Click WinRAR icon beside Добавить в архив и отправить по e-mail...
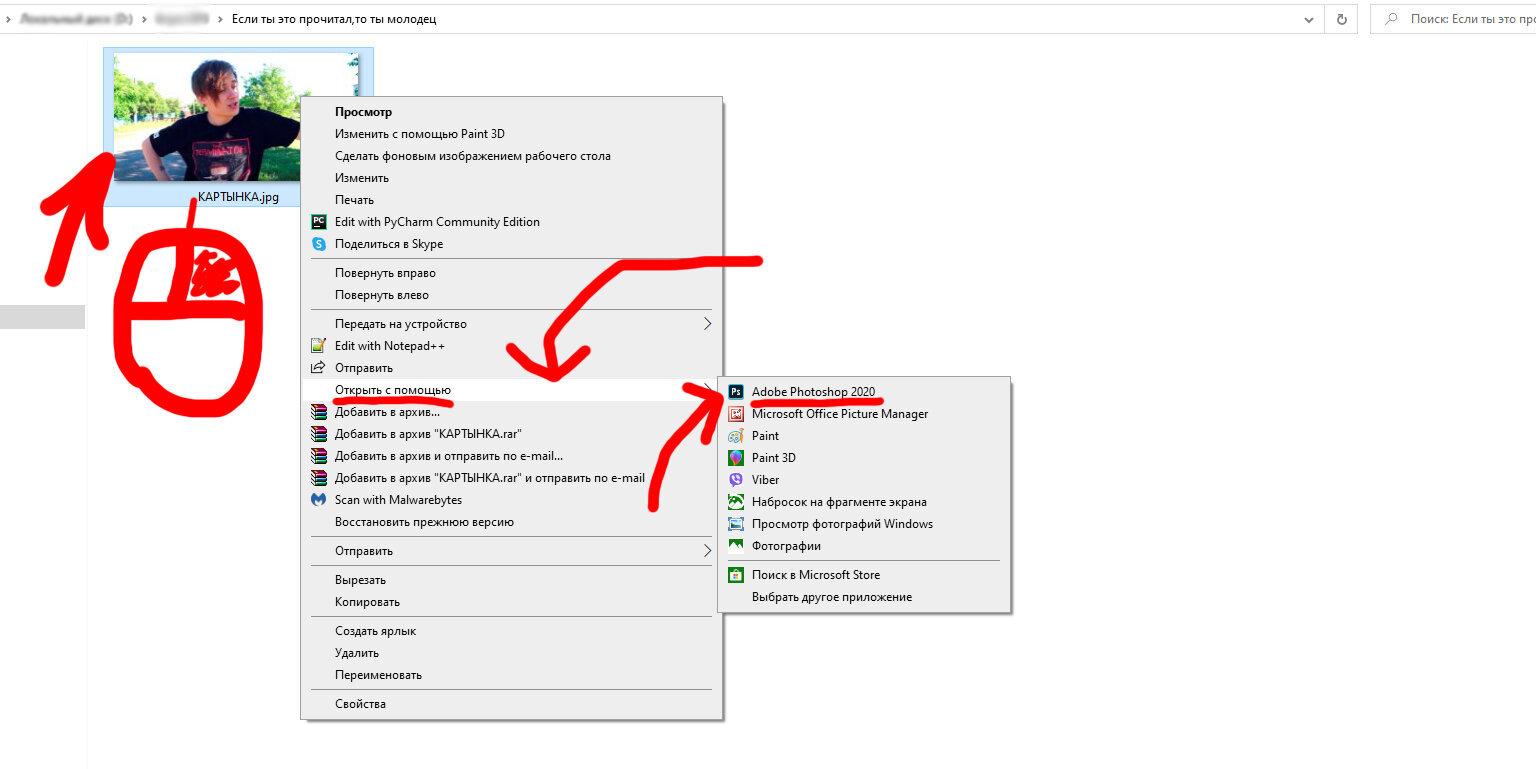Screen dimensions: 1536x769 tap(319, 456)
